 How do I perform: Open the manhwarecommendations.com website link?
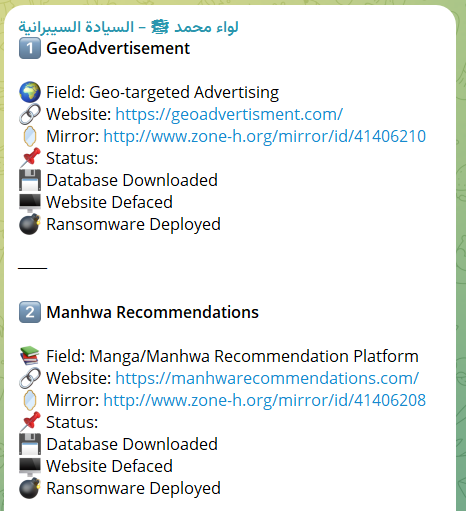click(267, 378)
